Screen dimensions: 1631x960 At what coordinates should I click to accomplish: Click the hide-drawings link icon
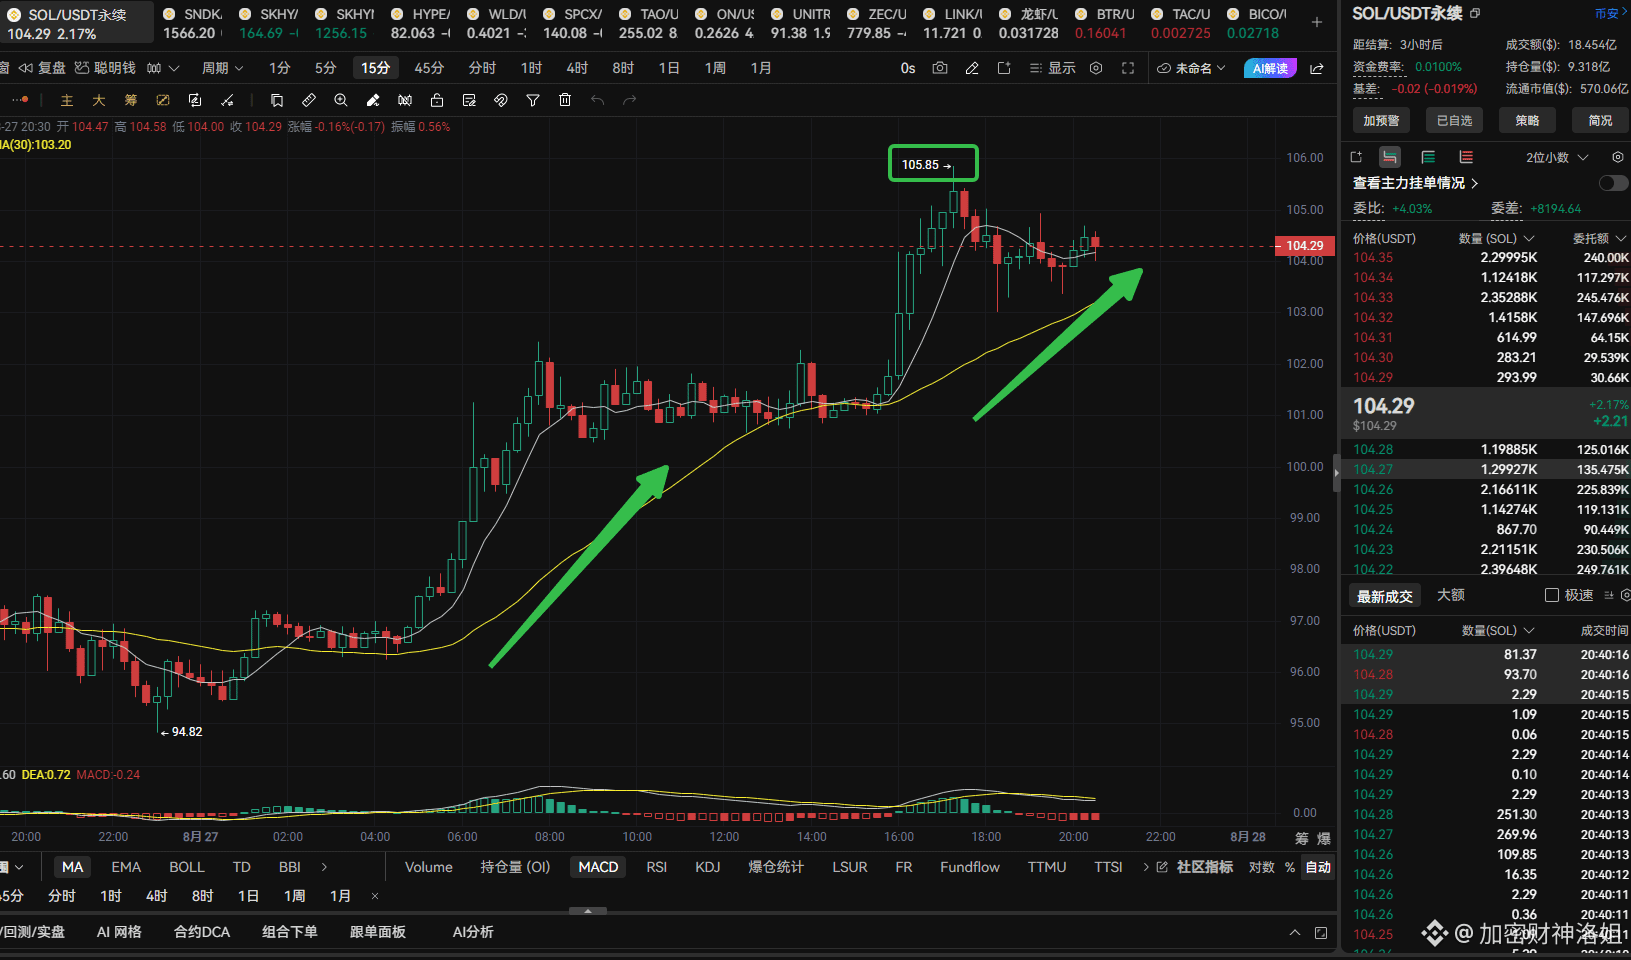(x=501, y=100)
